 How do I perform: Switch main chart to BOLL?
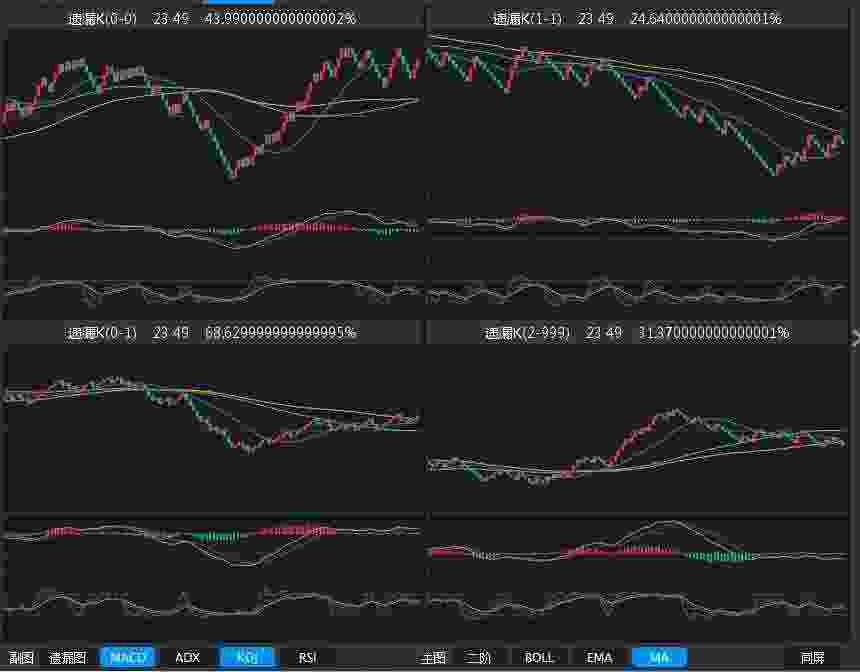tap(539, 657)
